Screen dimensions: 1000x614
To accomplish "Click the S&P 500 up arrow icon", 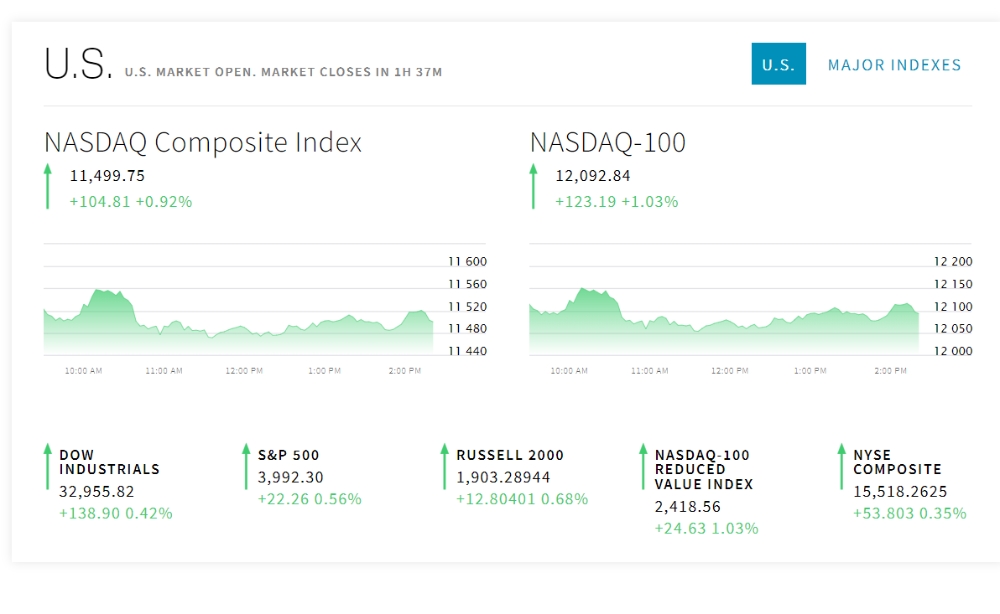I will pos(246,466).
